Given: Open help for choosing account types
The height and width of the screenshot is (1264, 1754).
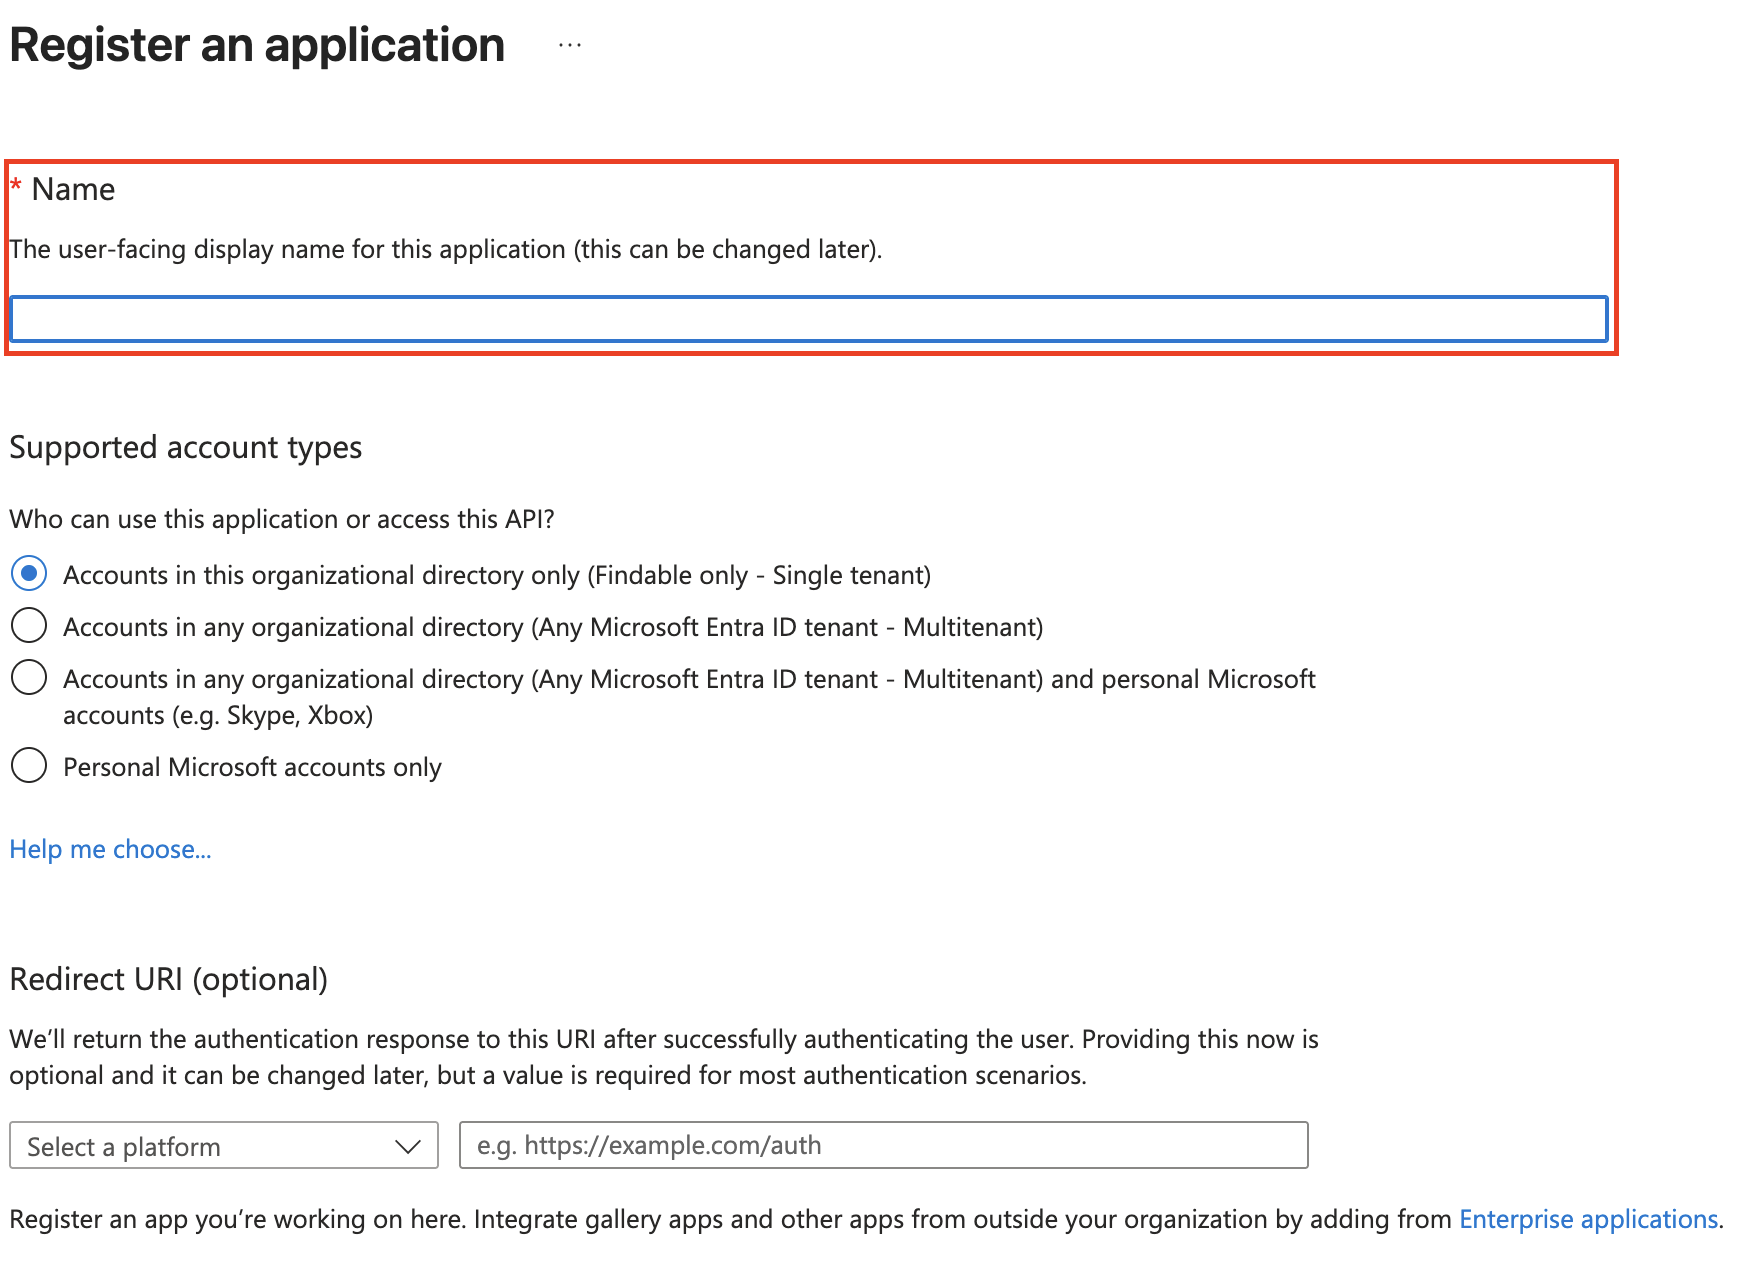Looking at the screenshot, I should coord(110,848).
